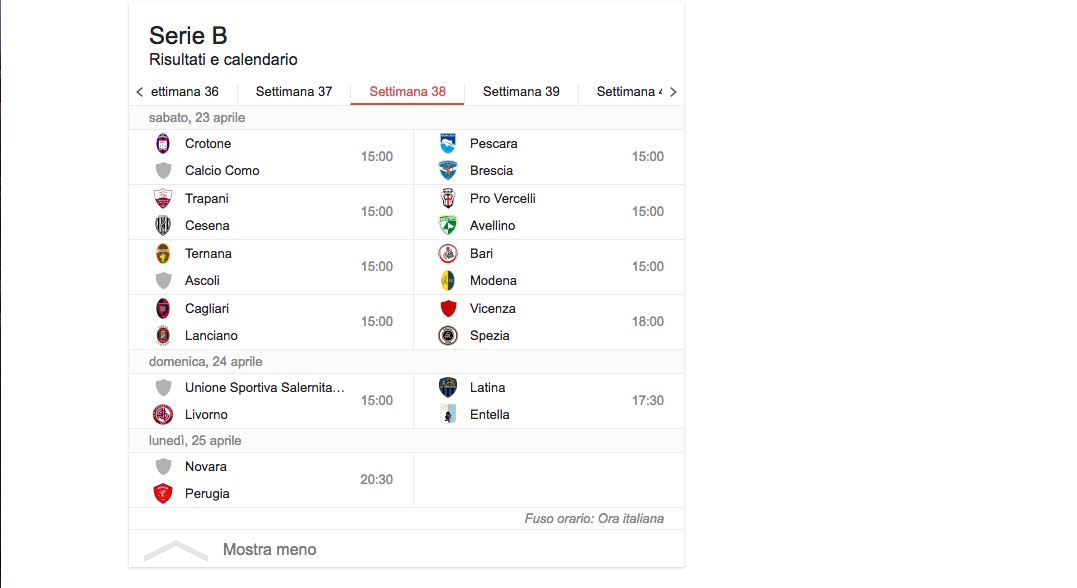Switch to Settimana 39 tab
This screenshot has height=588, width=1077.
click(521, 91)
